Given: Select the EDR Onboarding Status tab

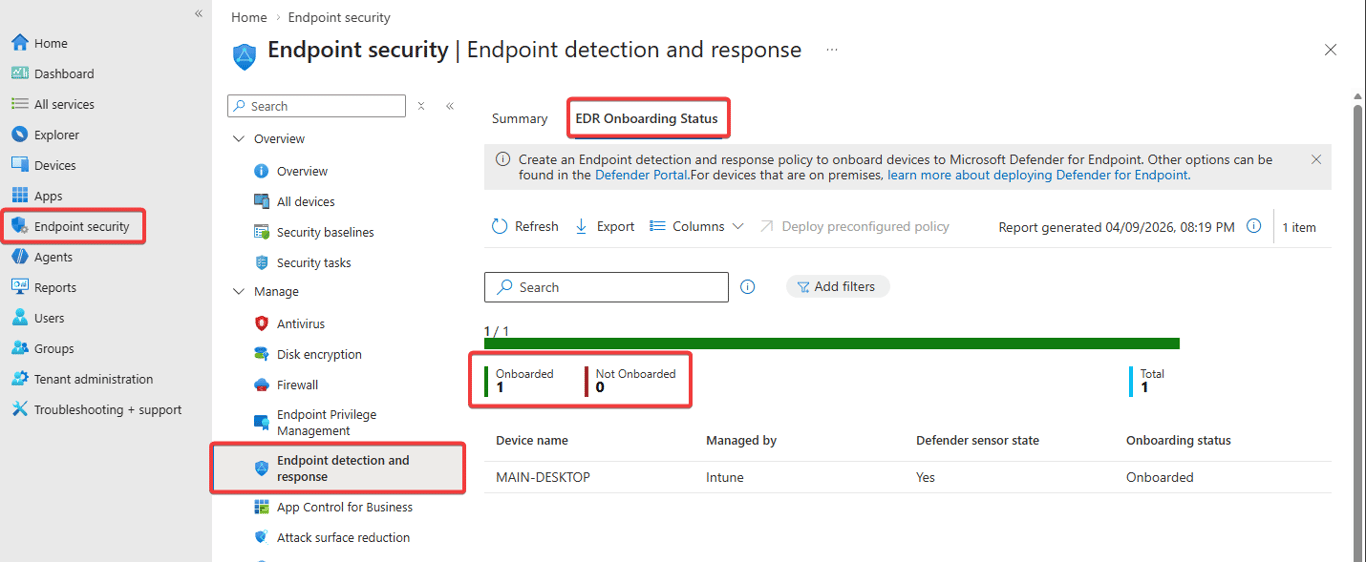Looking at the screenshot, I should pyautogui.click(x=647, y=118).
